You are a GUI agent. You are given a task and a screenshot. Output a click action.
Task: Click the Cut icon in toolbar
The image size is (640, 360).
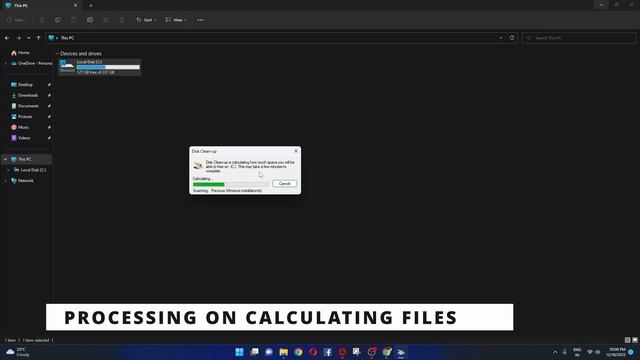click(42, 20)
